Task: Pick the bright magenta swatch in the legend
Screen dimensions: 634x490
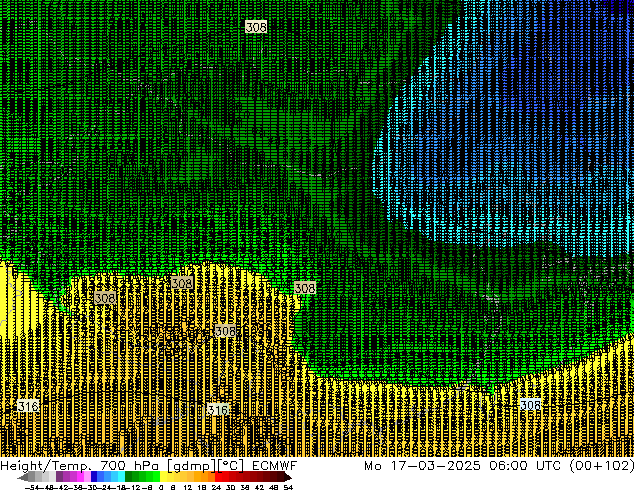Action: coord(80,477)
